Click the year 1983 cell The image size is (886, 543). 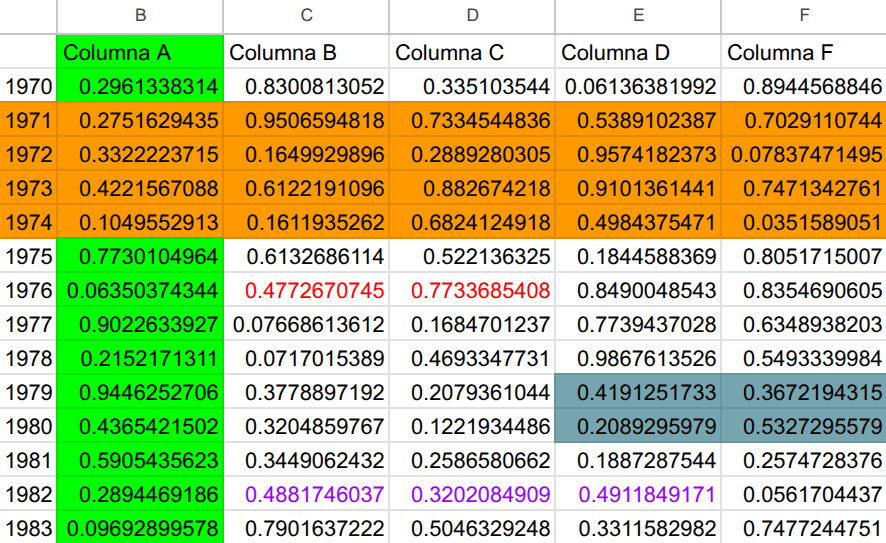click(x=28, y=527)
